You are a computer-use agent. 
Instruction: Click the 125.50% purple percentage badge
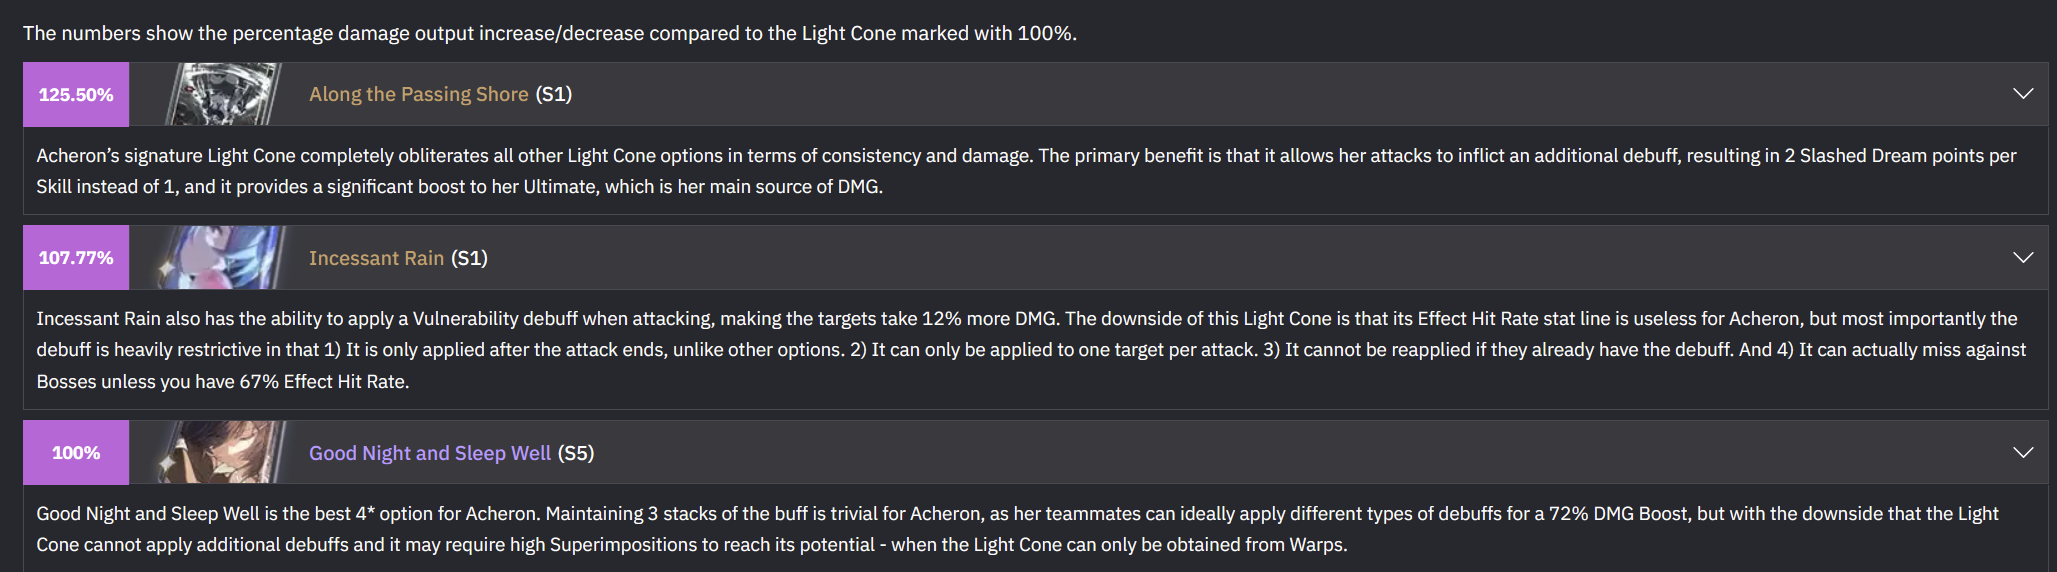tap(76, 94)
